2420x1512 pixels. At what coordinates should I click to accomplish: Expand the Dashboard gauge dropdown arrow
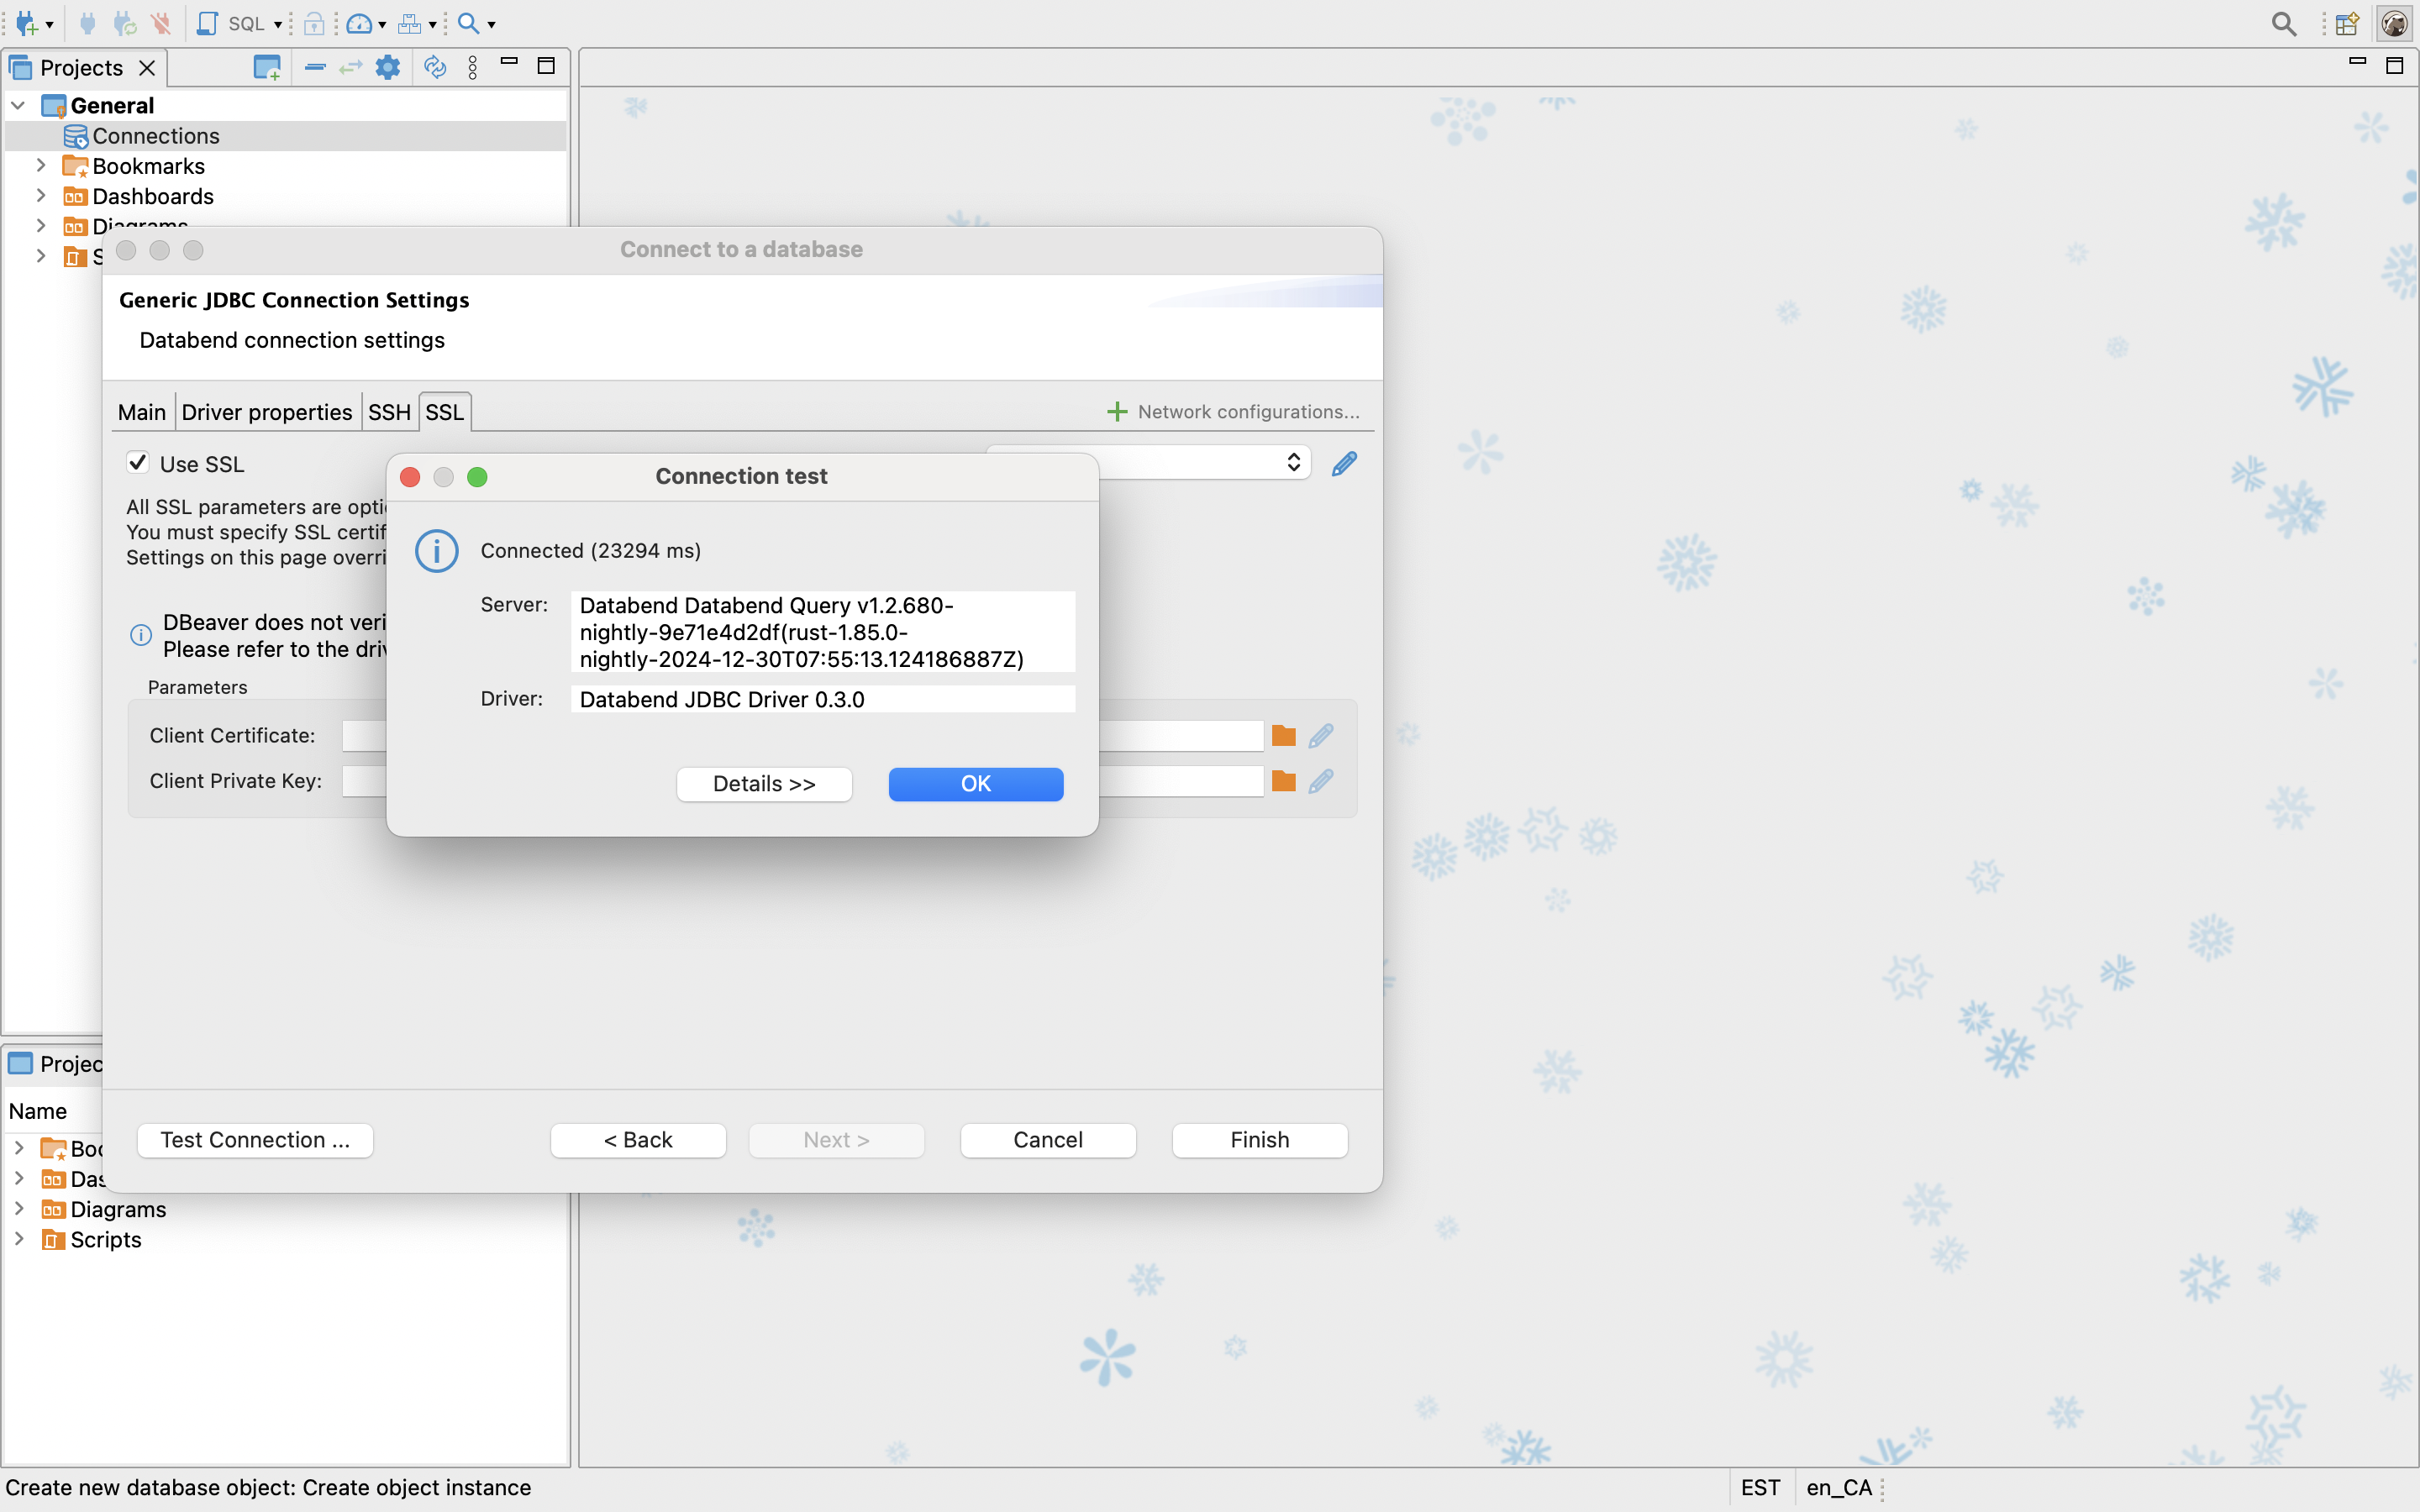[382, 25]
